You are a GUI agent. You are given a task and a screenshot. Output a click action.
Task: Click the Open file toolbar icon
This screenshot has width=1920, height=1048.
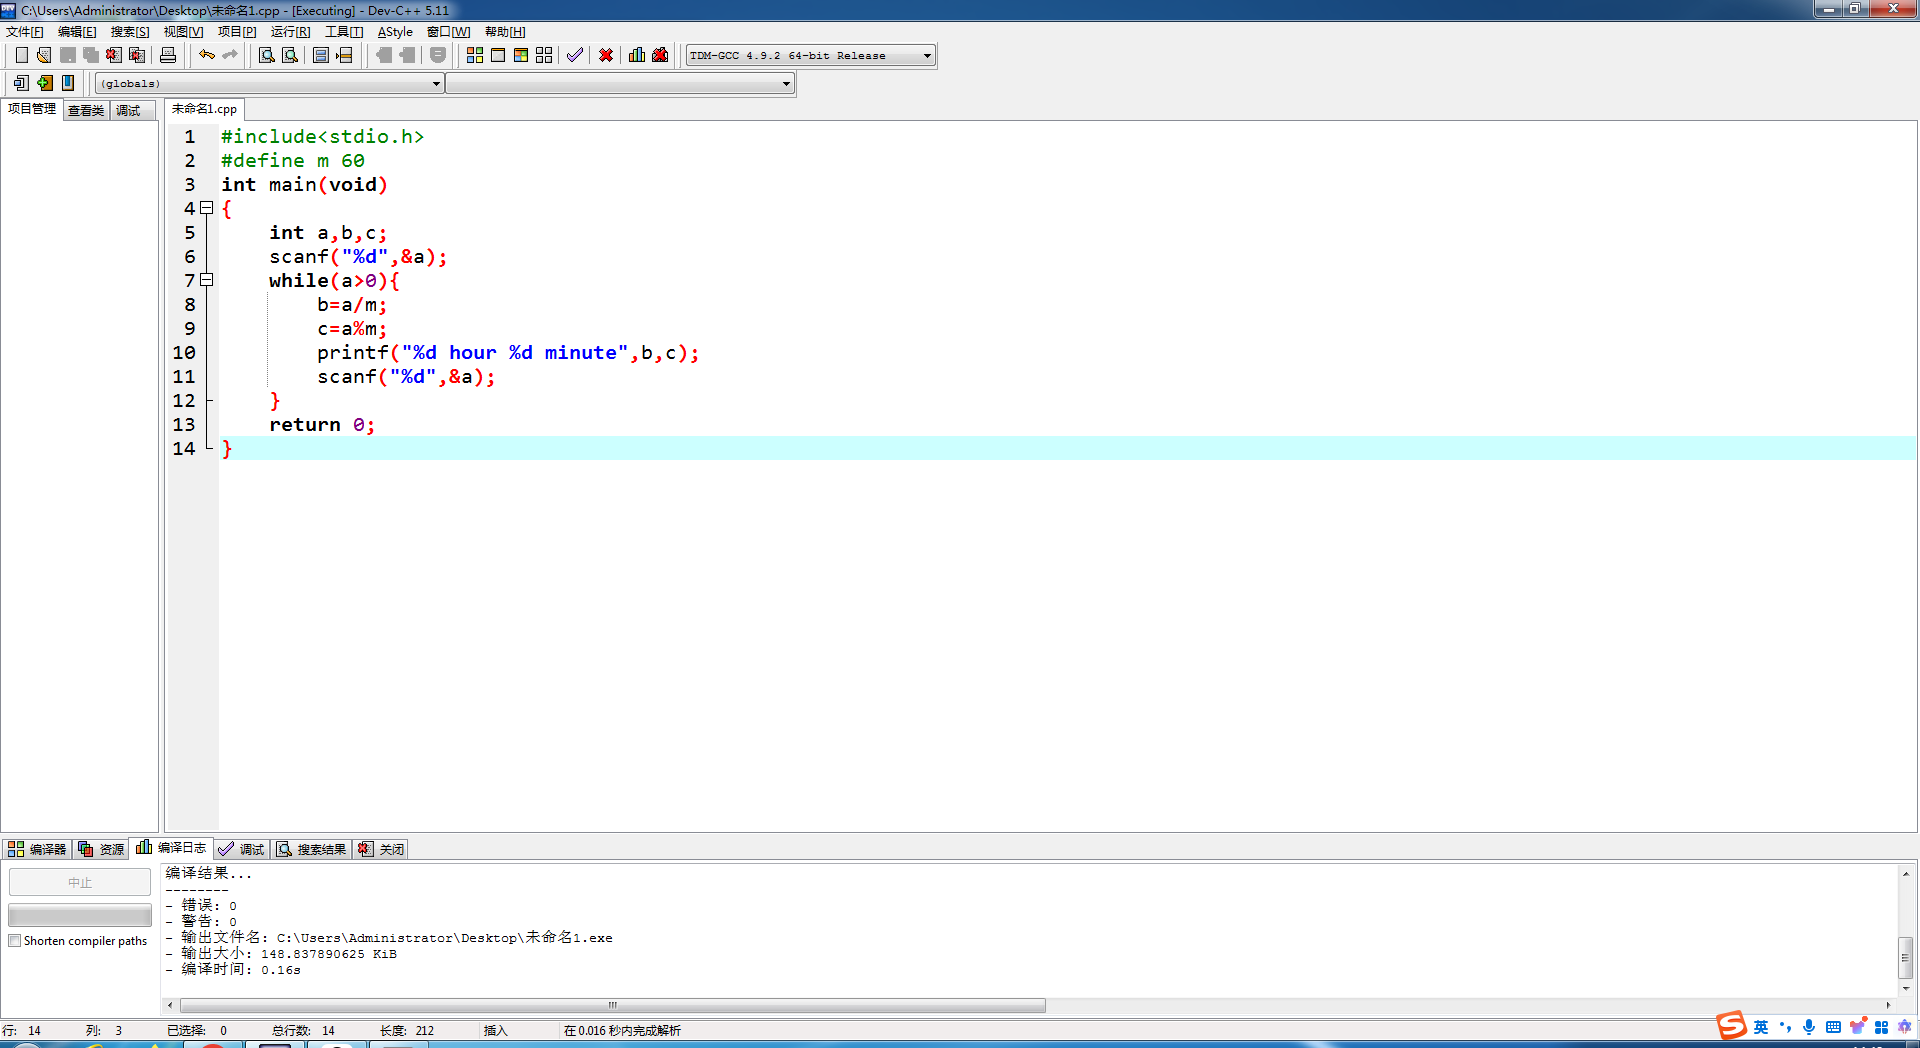[x=44, y=55]
